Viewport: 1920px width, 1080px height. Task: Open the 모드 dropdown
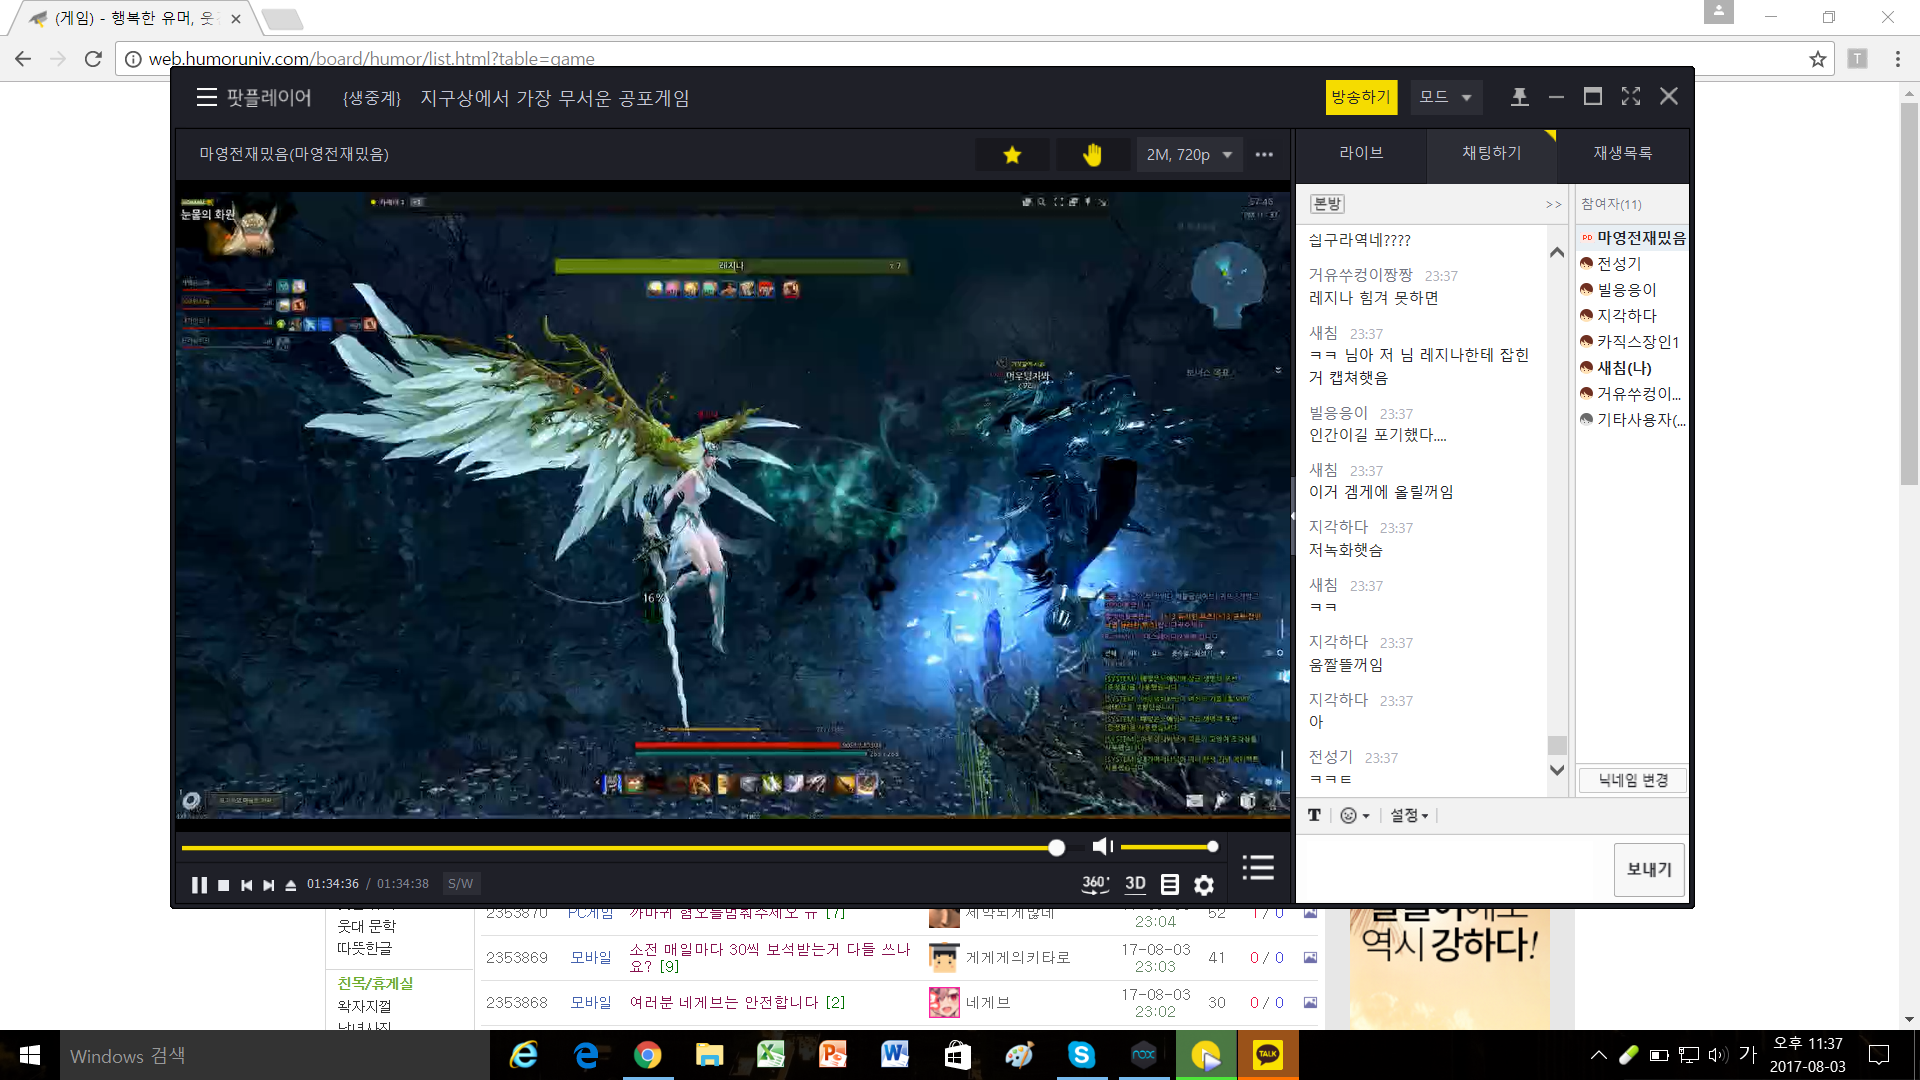coord(1446,97)
